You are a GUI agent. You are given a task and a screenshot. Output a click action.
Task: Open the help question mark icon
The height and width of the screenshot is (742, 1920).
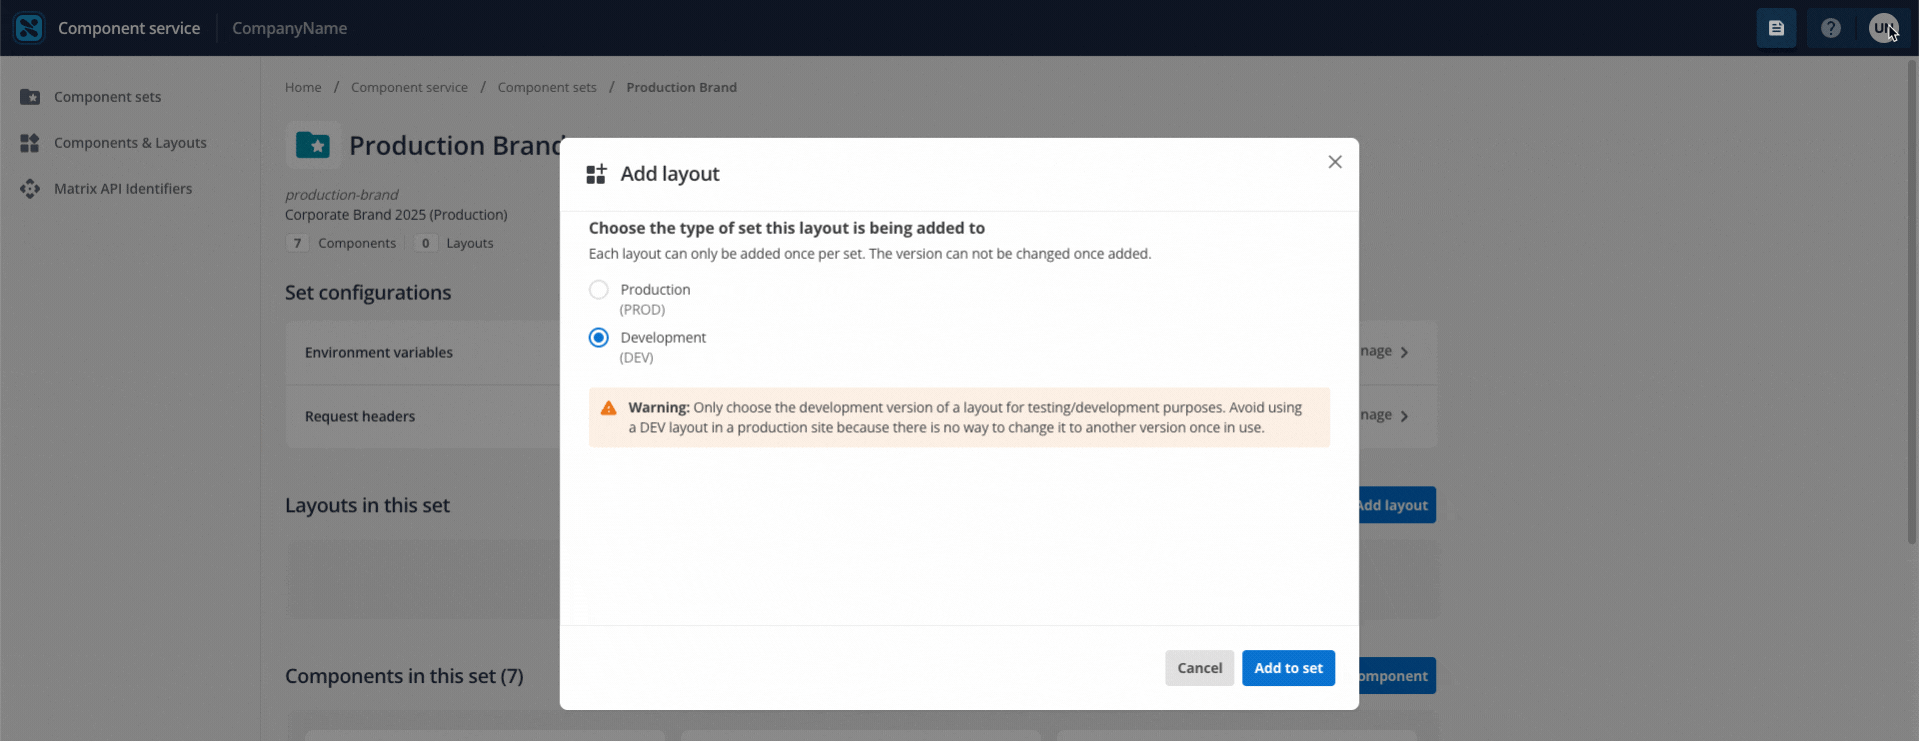1830,28
